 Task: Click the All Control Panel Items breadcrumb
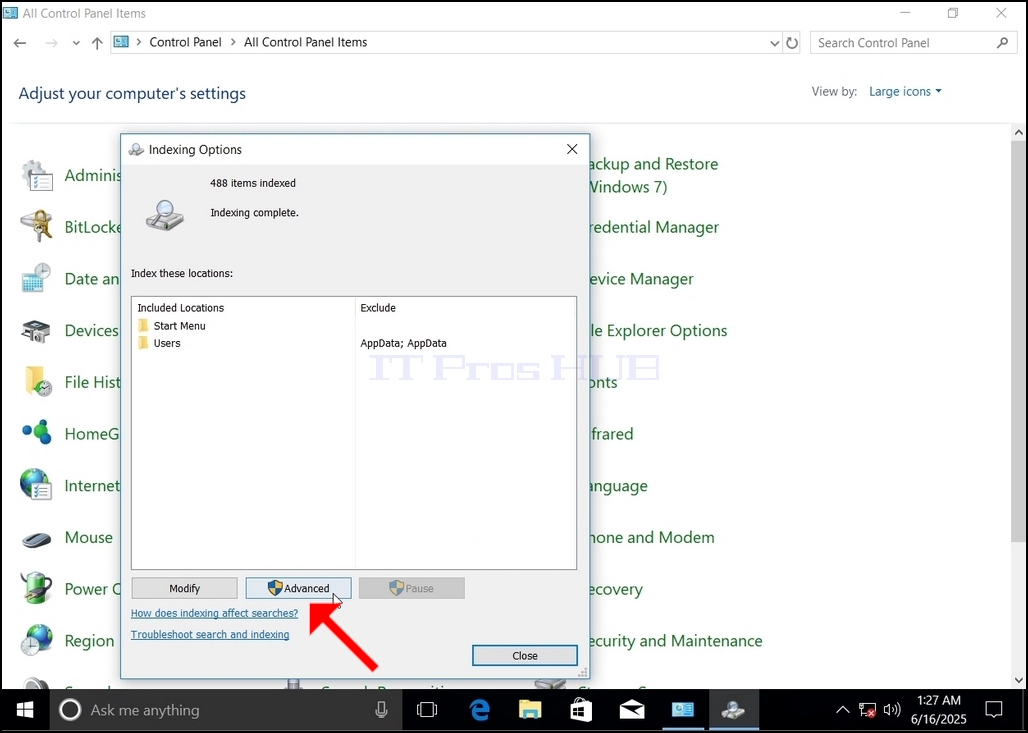click(x=306, y=42)
